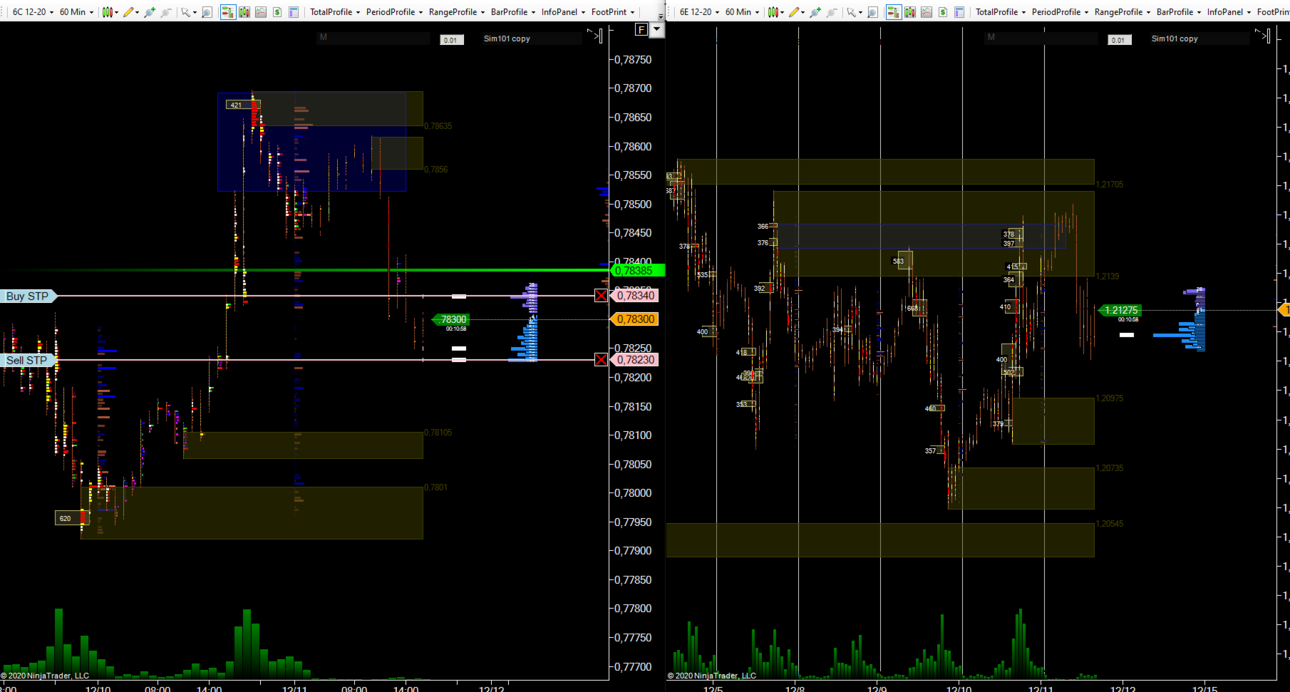
Task: Click the 0,78230 sell stop price marker
Action: coord(634,360)
